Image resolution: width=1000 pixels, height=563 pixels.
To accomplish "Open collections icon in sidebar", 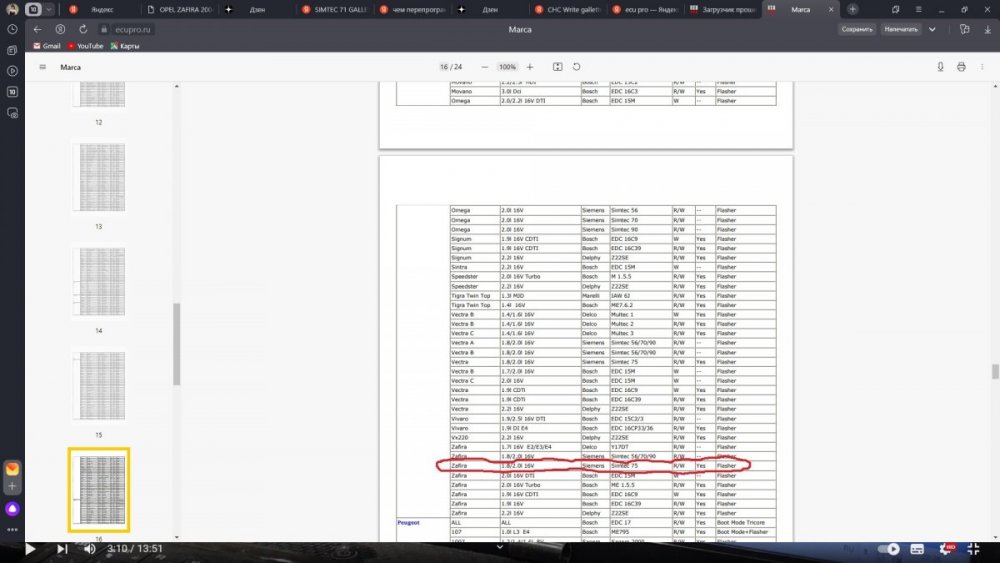I will 12,50.
